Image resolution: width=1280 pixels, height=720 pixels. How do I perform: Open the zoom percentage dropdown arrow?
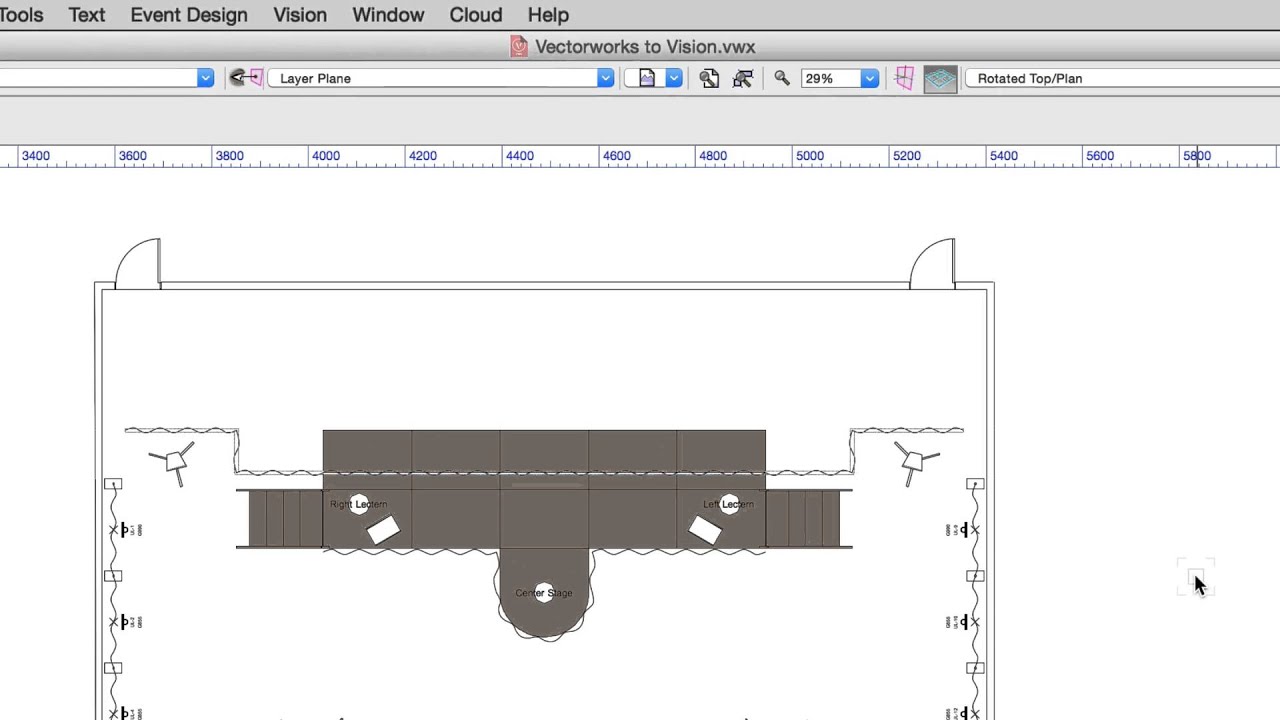coord(870,78)
